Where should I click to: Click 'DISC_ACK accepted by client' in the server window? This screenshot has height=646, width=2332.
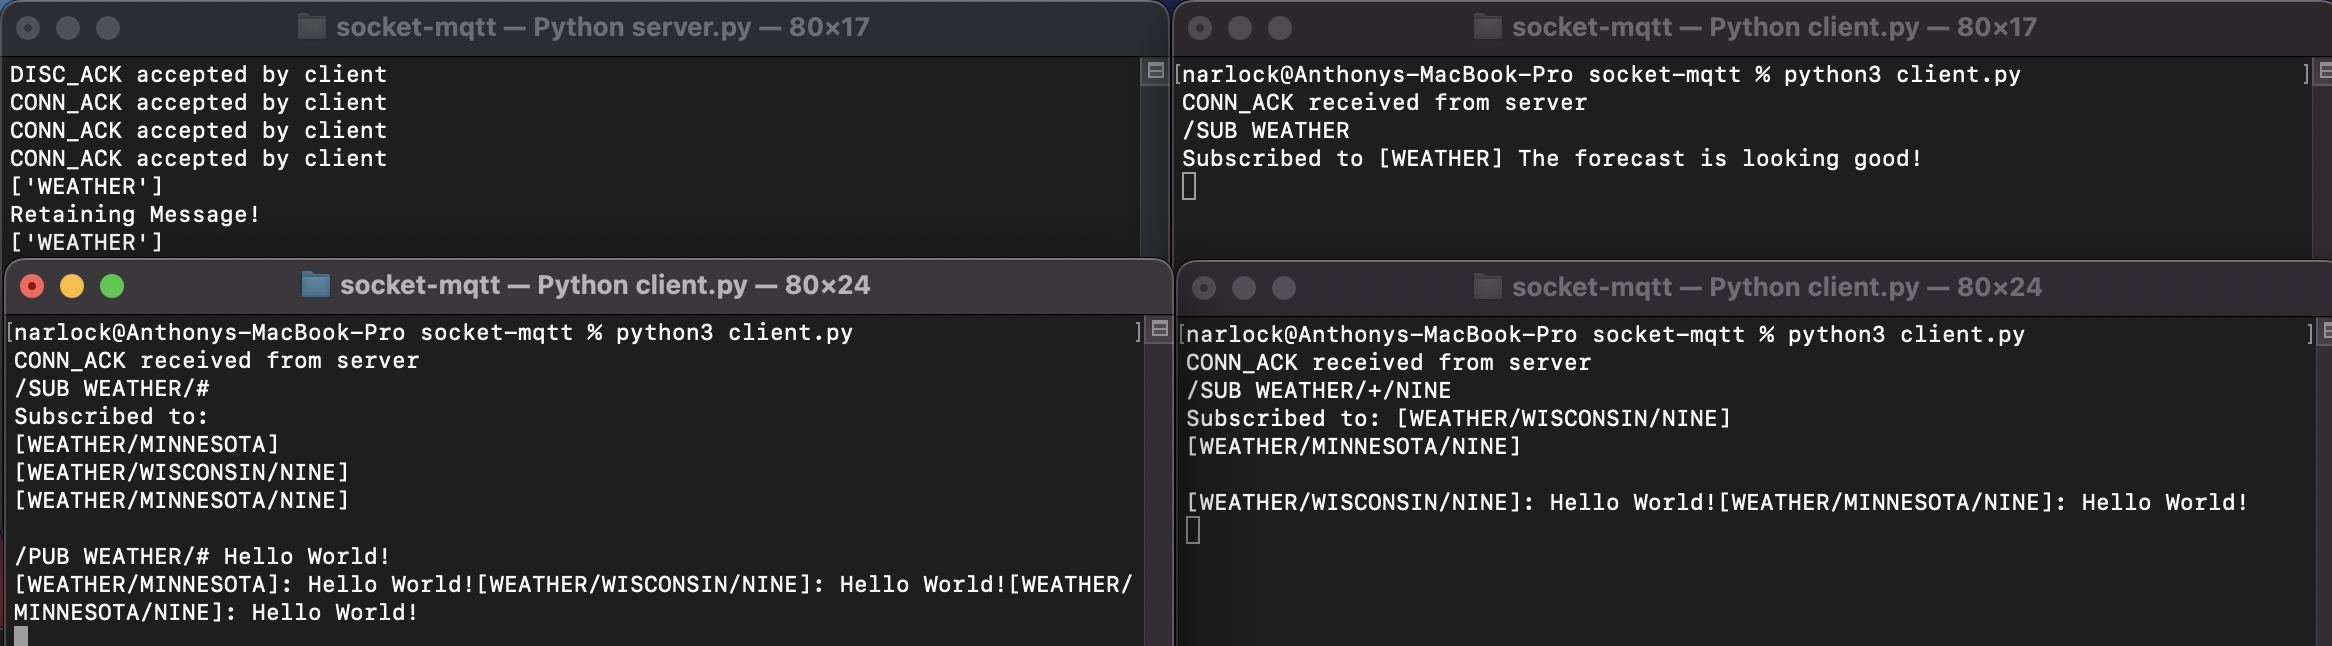pos(198,75)
